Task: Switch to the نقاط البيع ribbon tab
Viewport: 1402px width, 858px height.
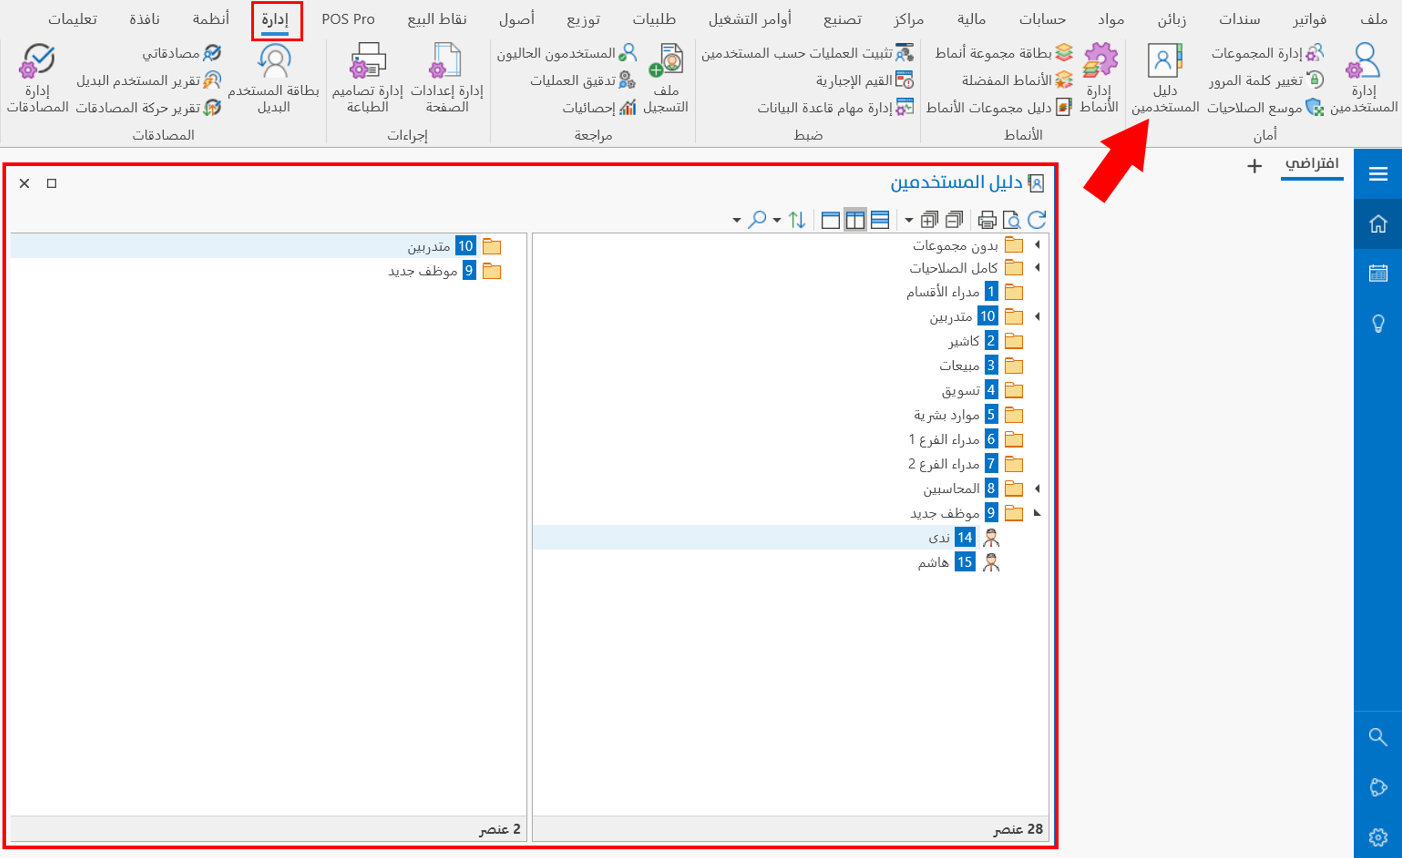Action: point(438,17)
